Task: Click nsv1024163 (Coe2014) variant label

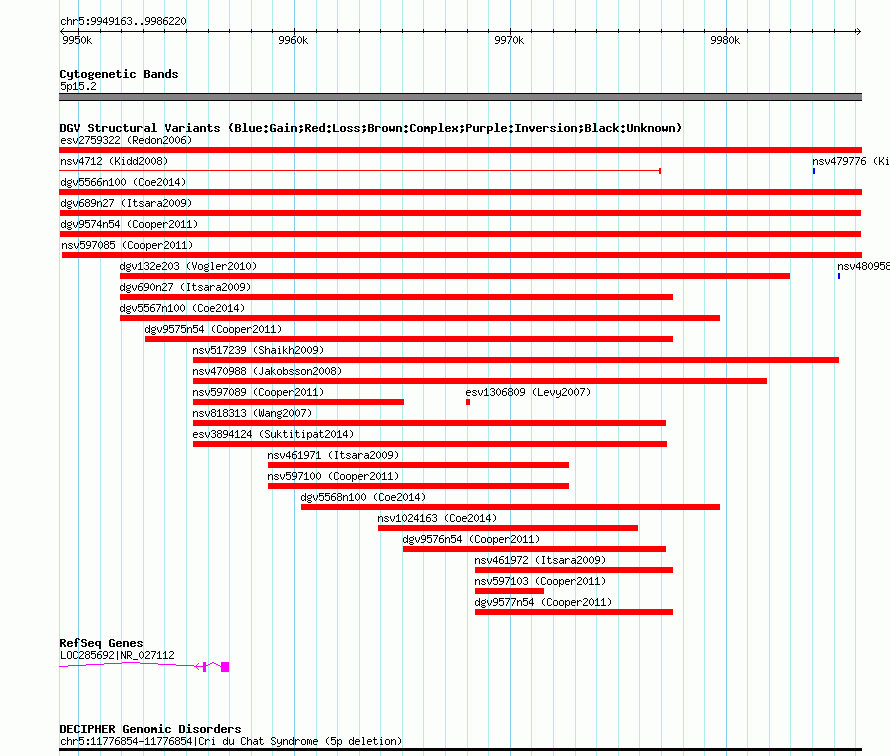Action: [x=437, y=518]
